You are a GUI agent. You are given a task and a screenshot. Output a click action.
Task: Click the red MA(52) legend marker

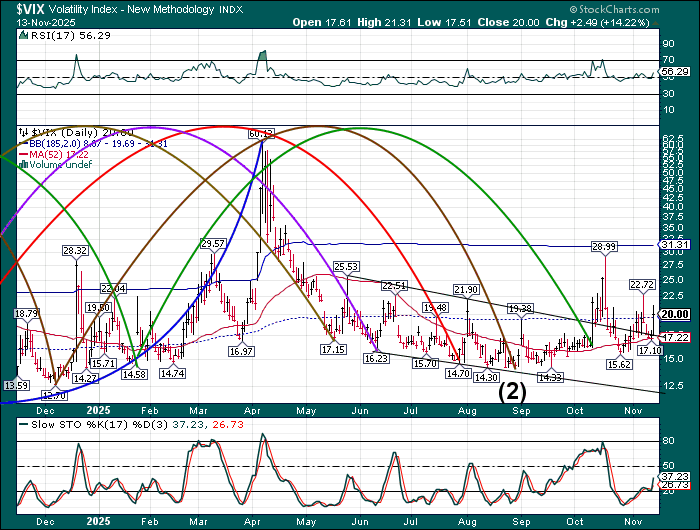click(22, 156)
